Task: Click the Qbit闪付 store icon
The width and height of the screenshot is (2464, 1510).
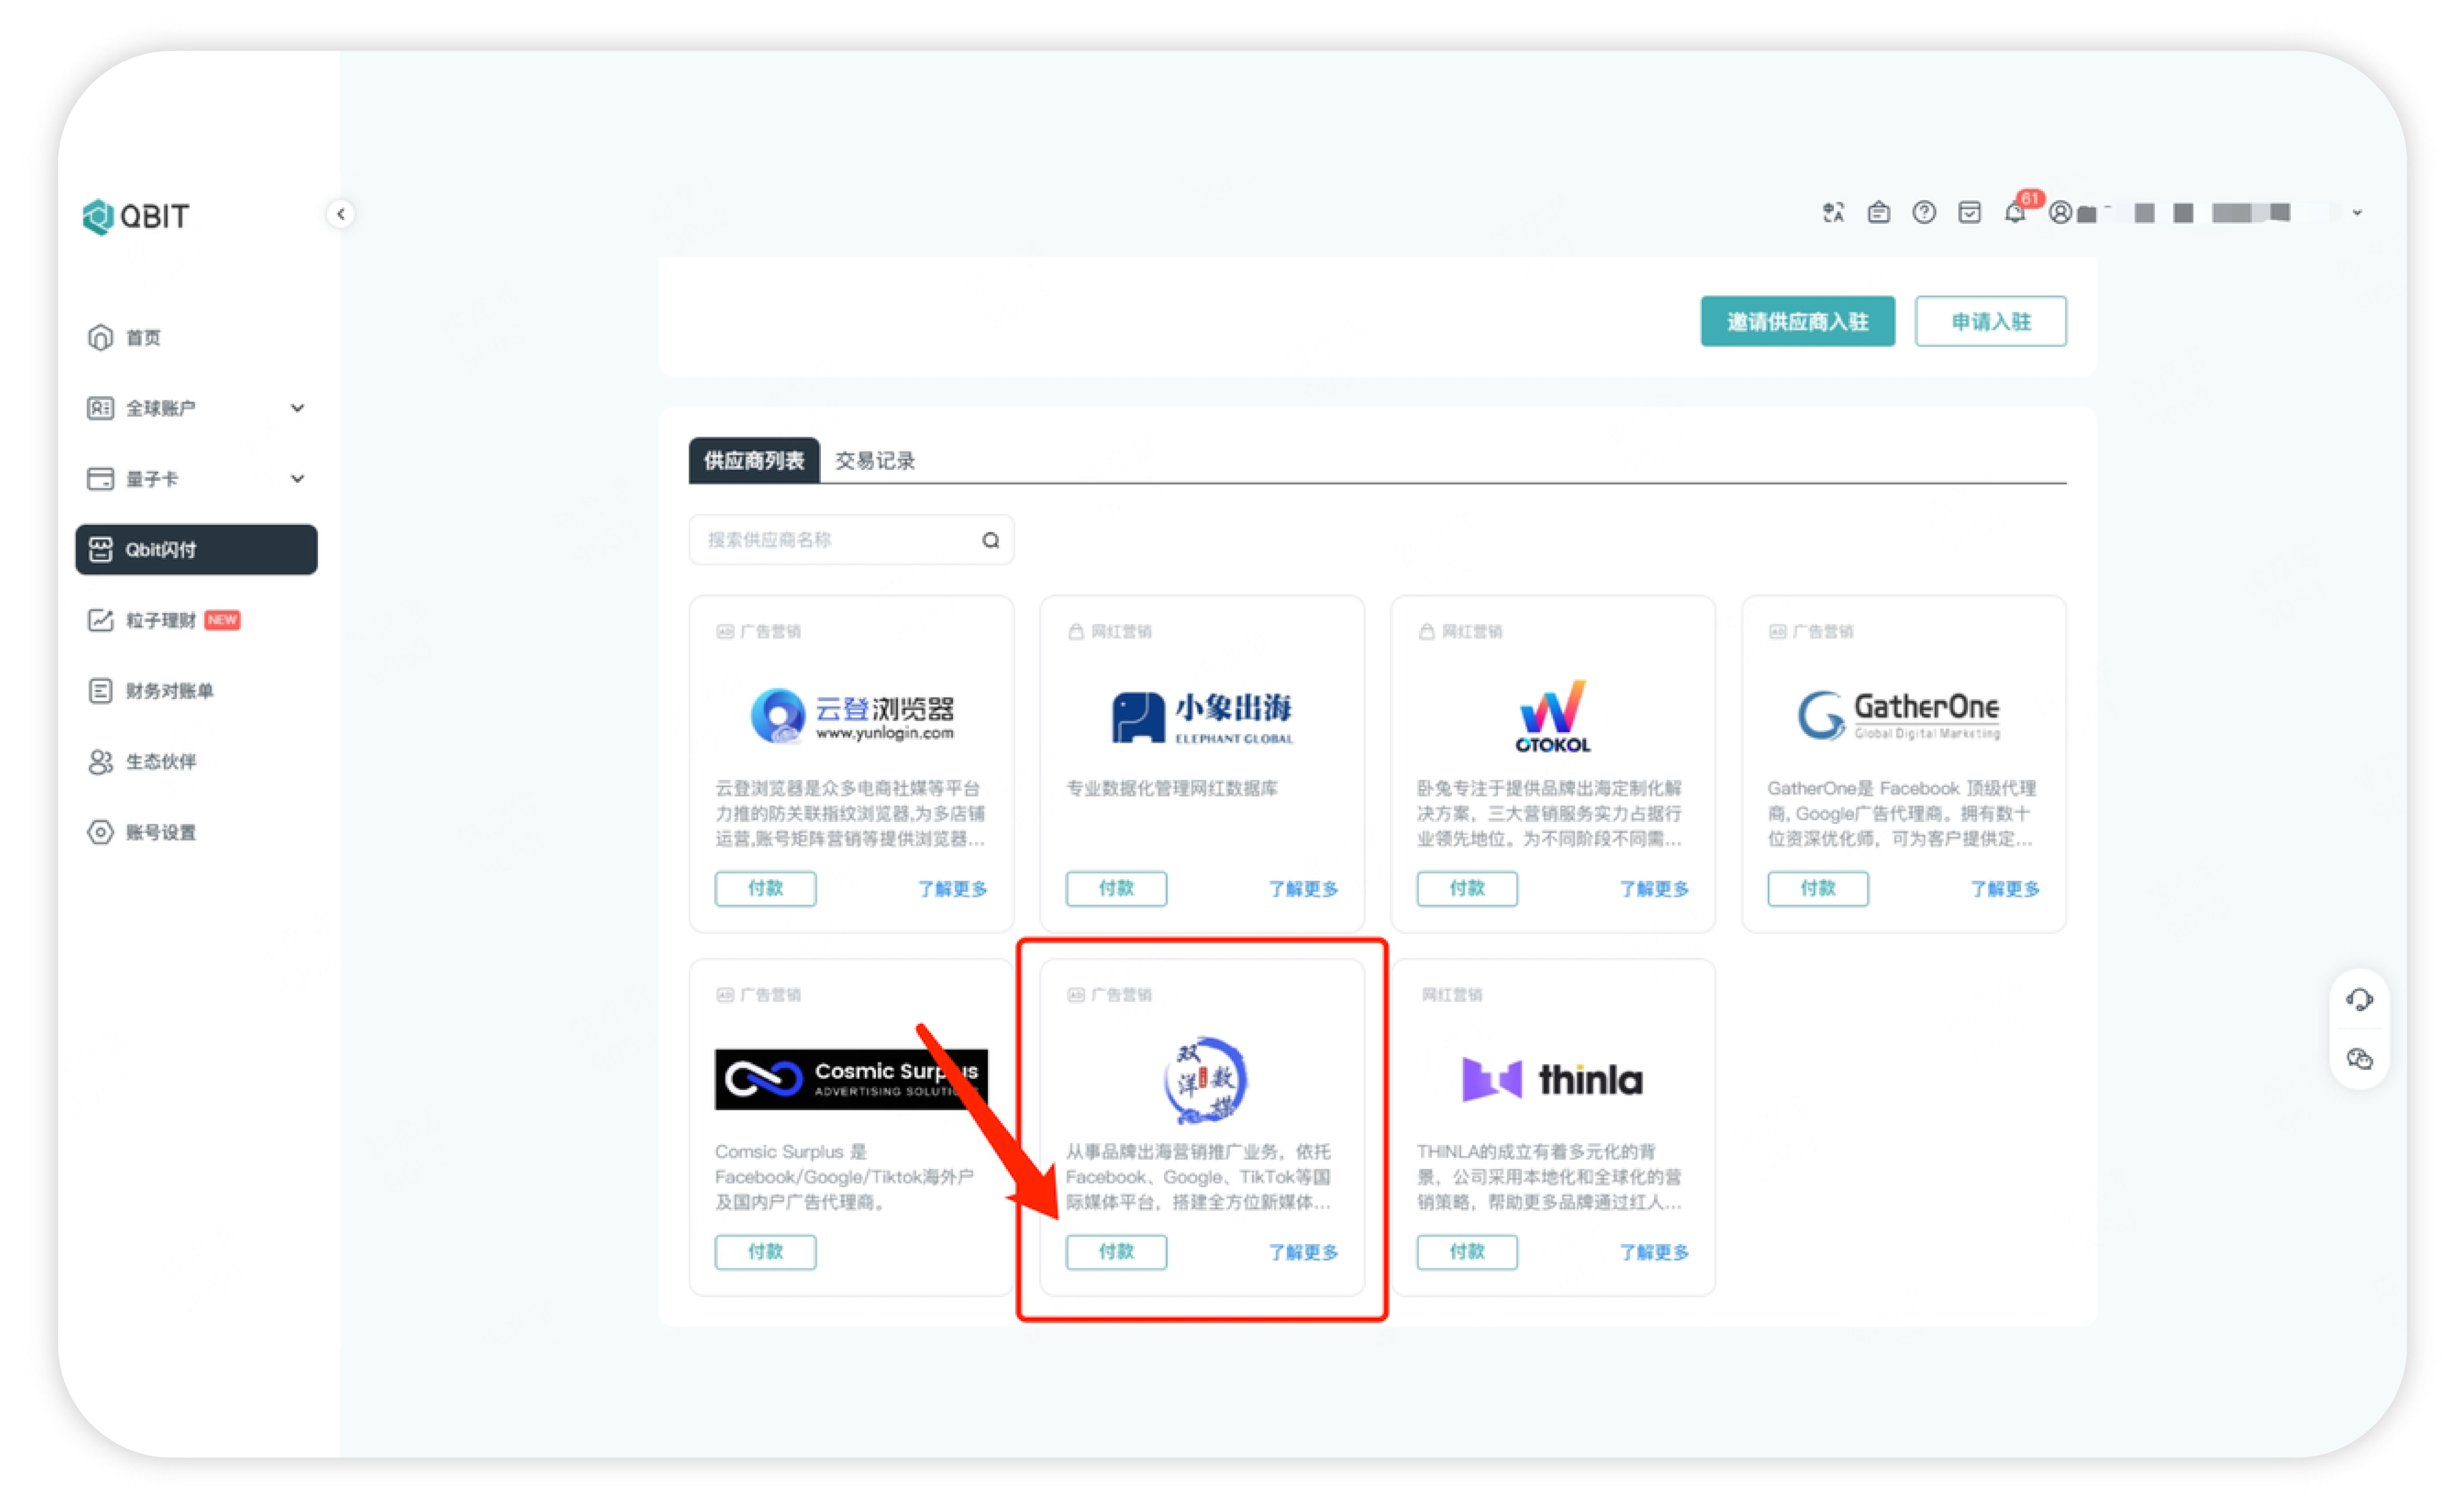Action: coord(100,549)
